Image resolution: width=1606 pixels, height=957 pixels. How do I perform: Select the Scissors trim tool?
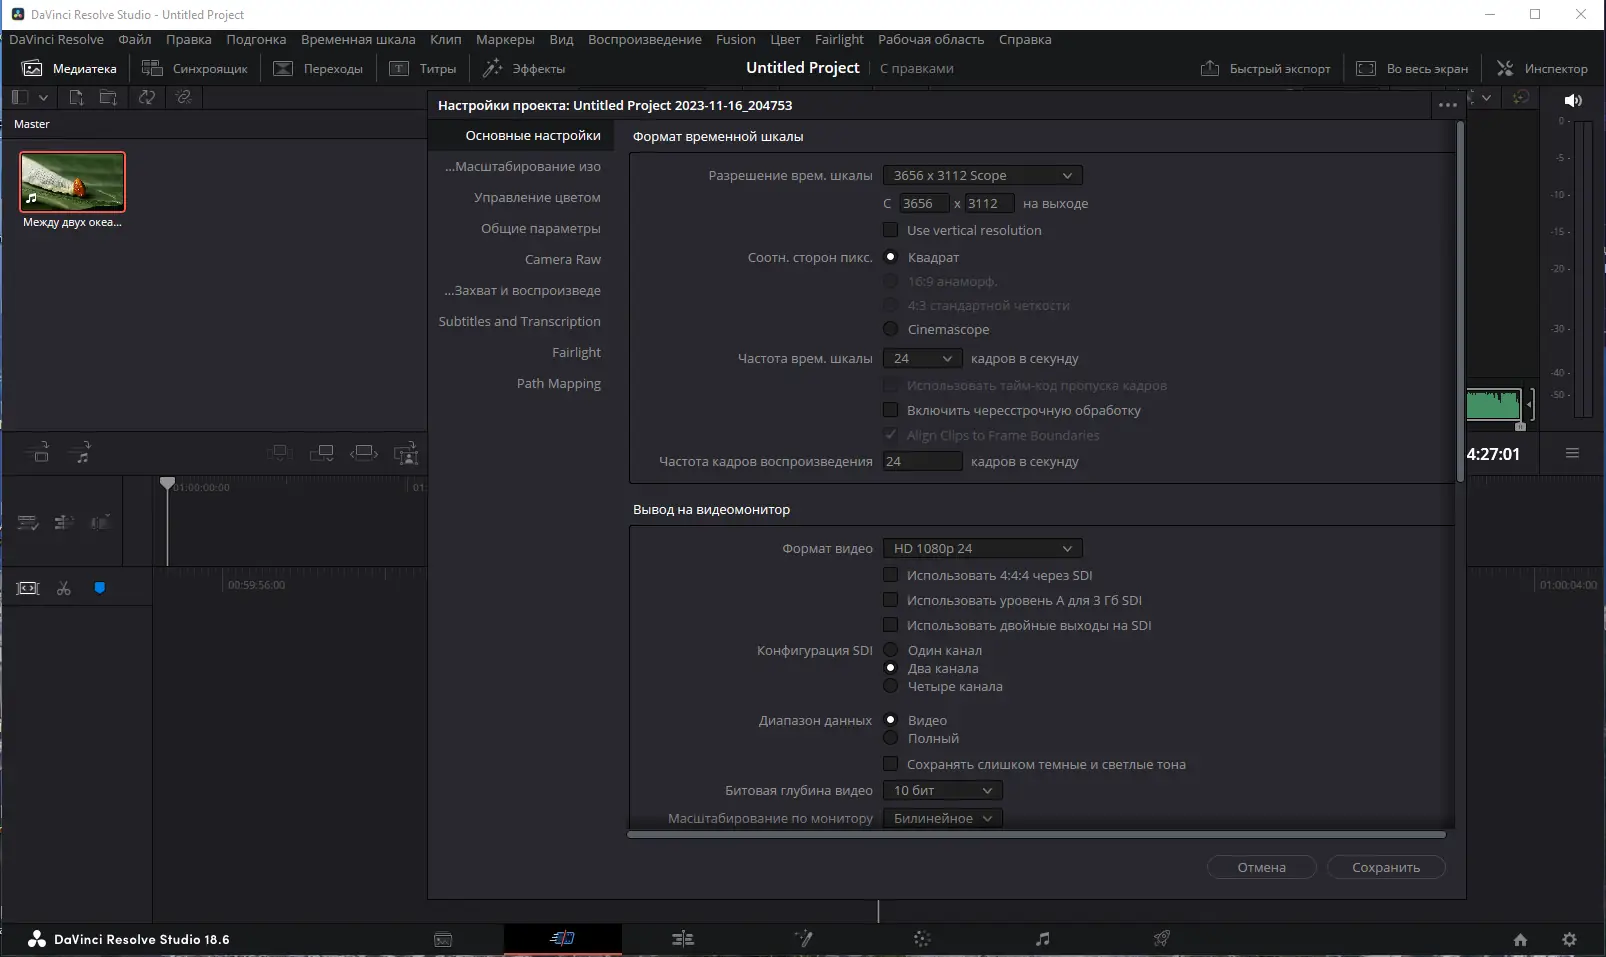click(63, 588)
